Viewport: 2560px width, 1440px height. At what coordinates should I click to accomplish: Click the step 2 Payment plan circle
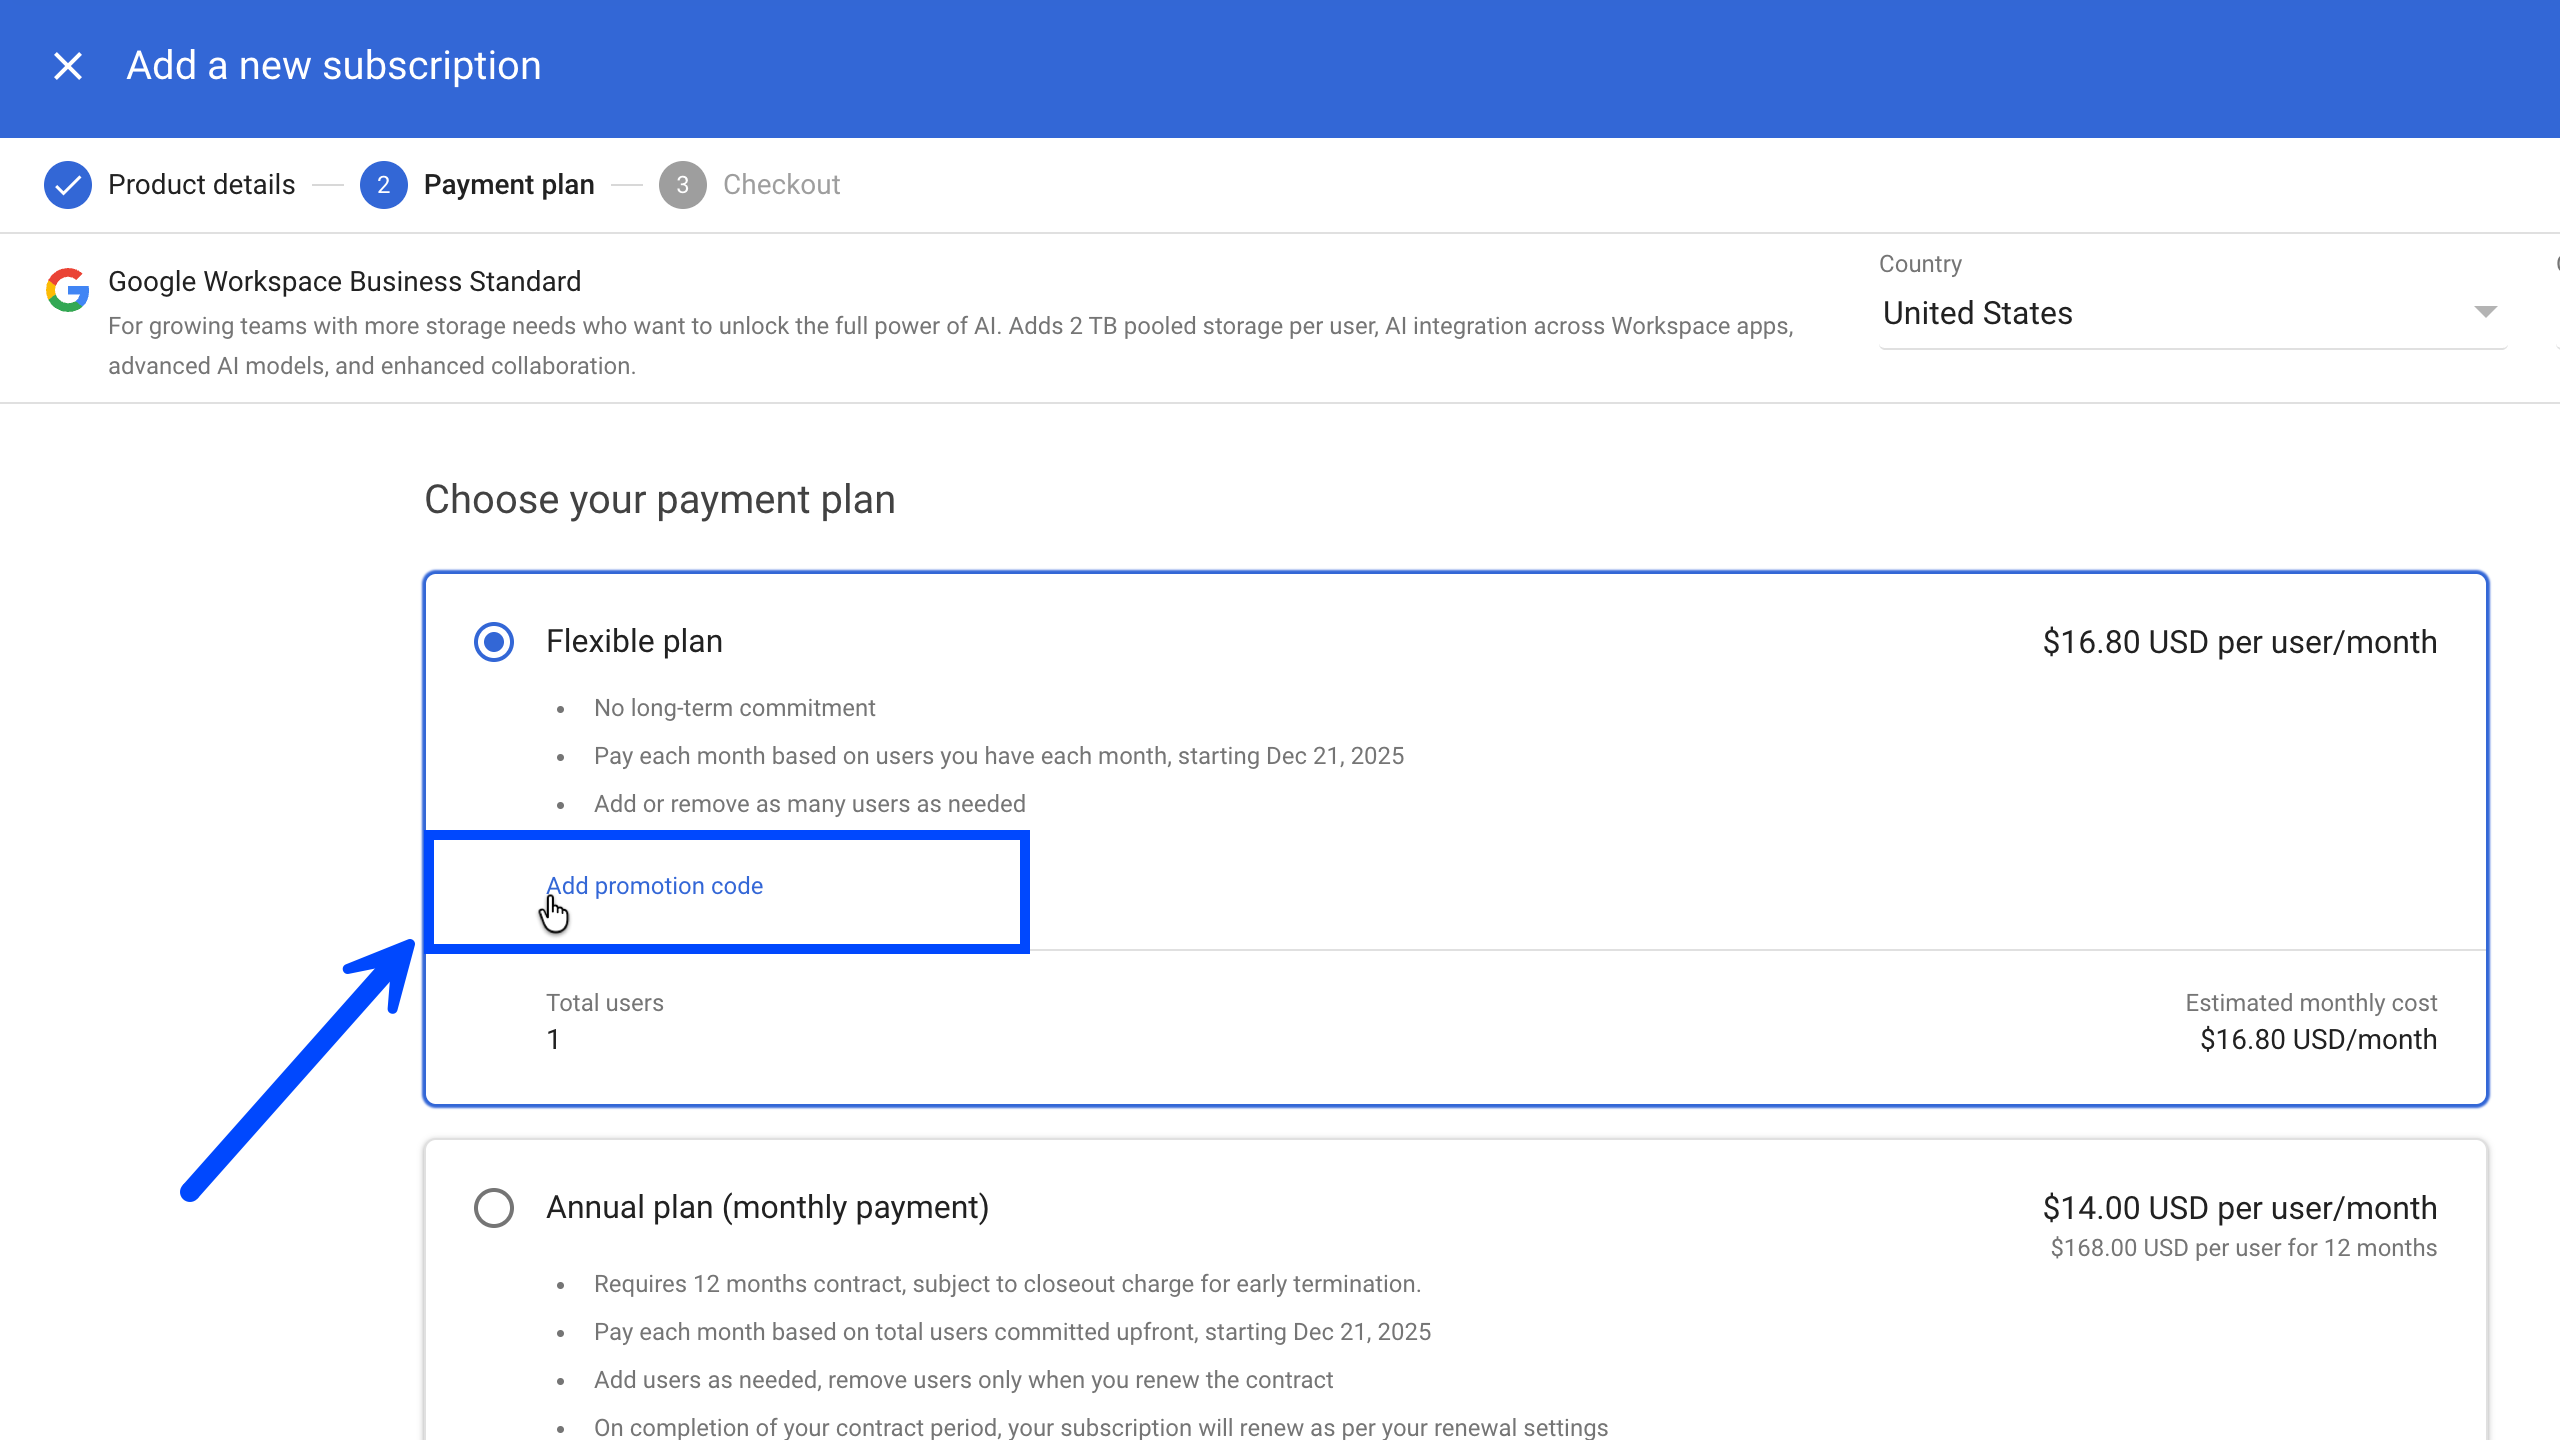383,185
